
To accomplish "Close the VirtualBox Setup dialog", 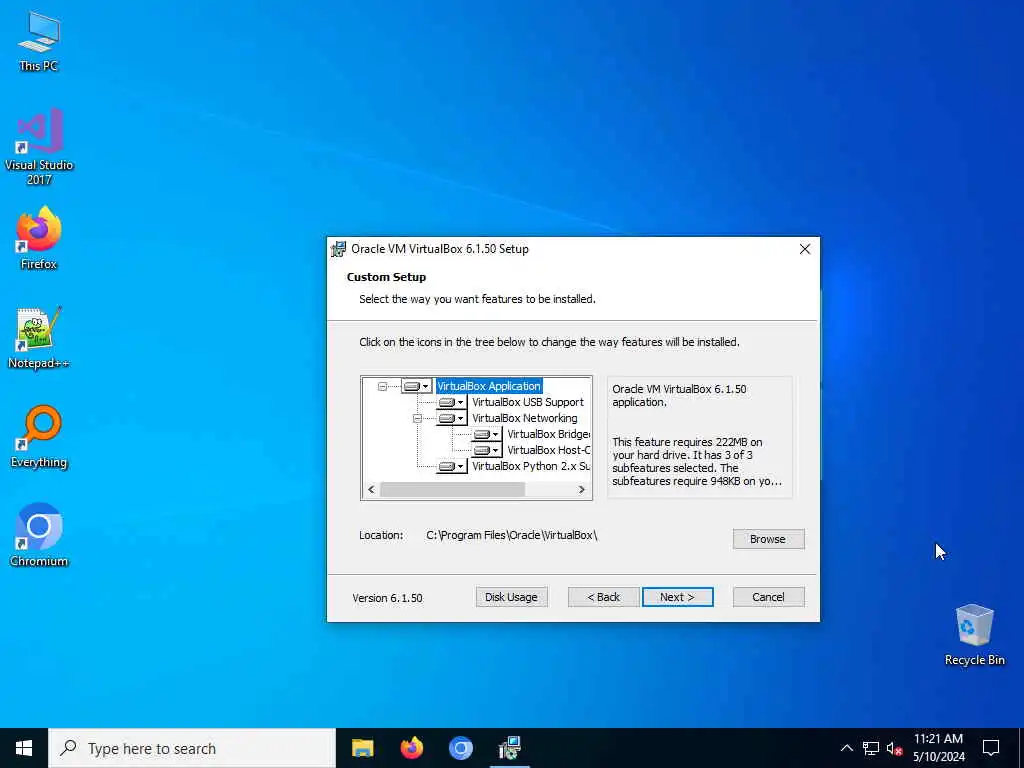I will [x=805, y=249].
